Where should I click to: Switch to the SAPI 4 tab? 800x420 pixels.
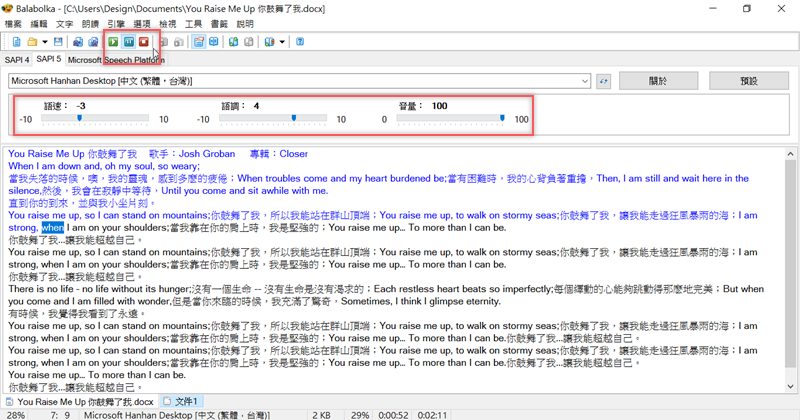(17, 60)
